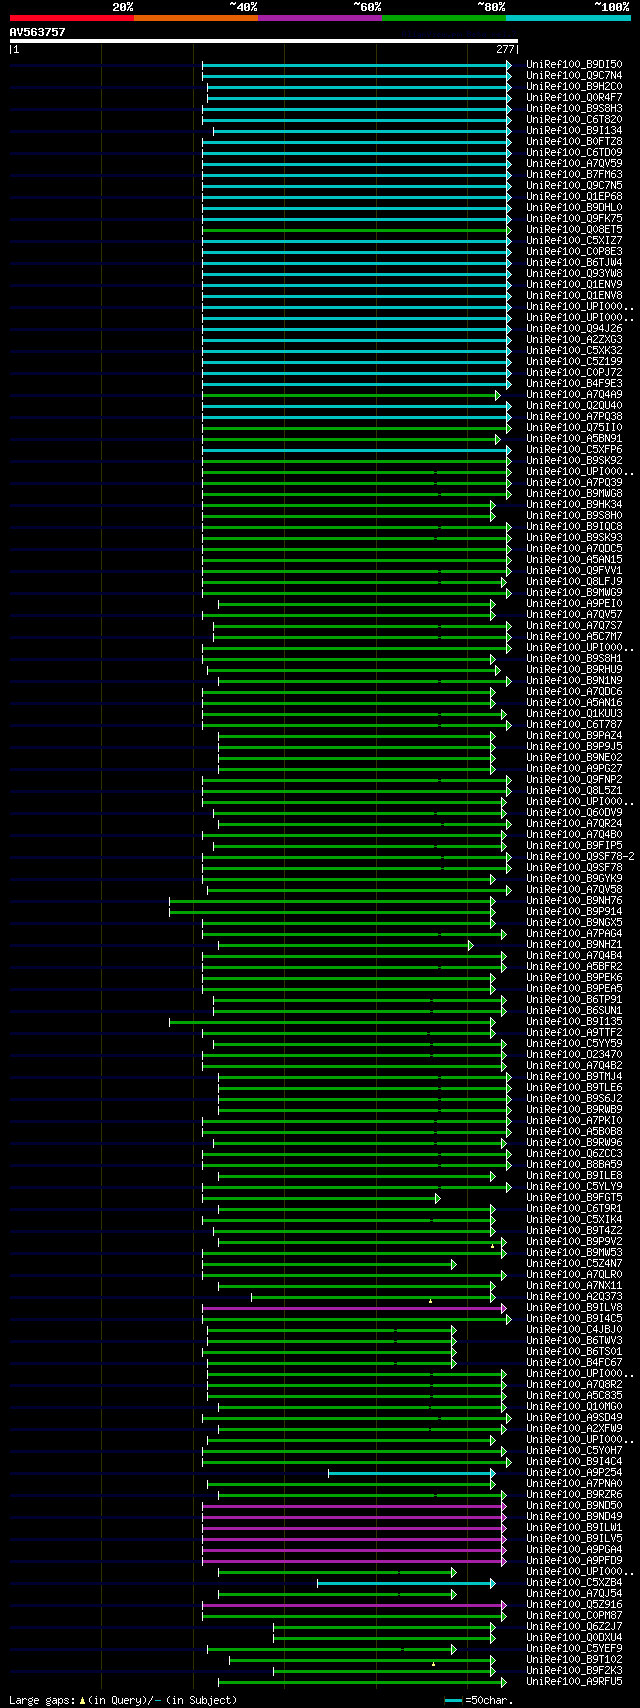Open hit UniRef100_C5Z4N7
640x1708 pixels.
pyautogui.click(x=574, y=1264)
